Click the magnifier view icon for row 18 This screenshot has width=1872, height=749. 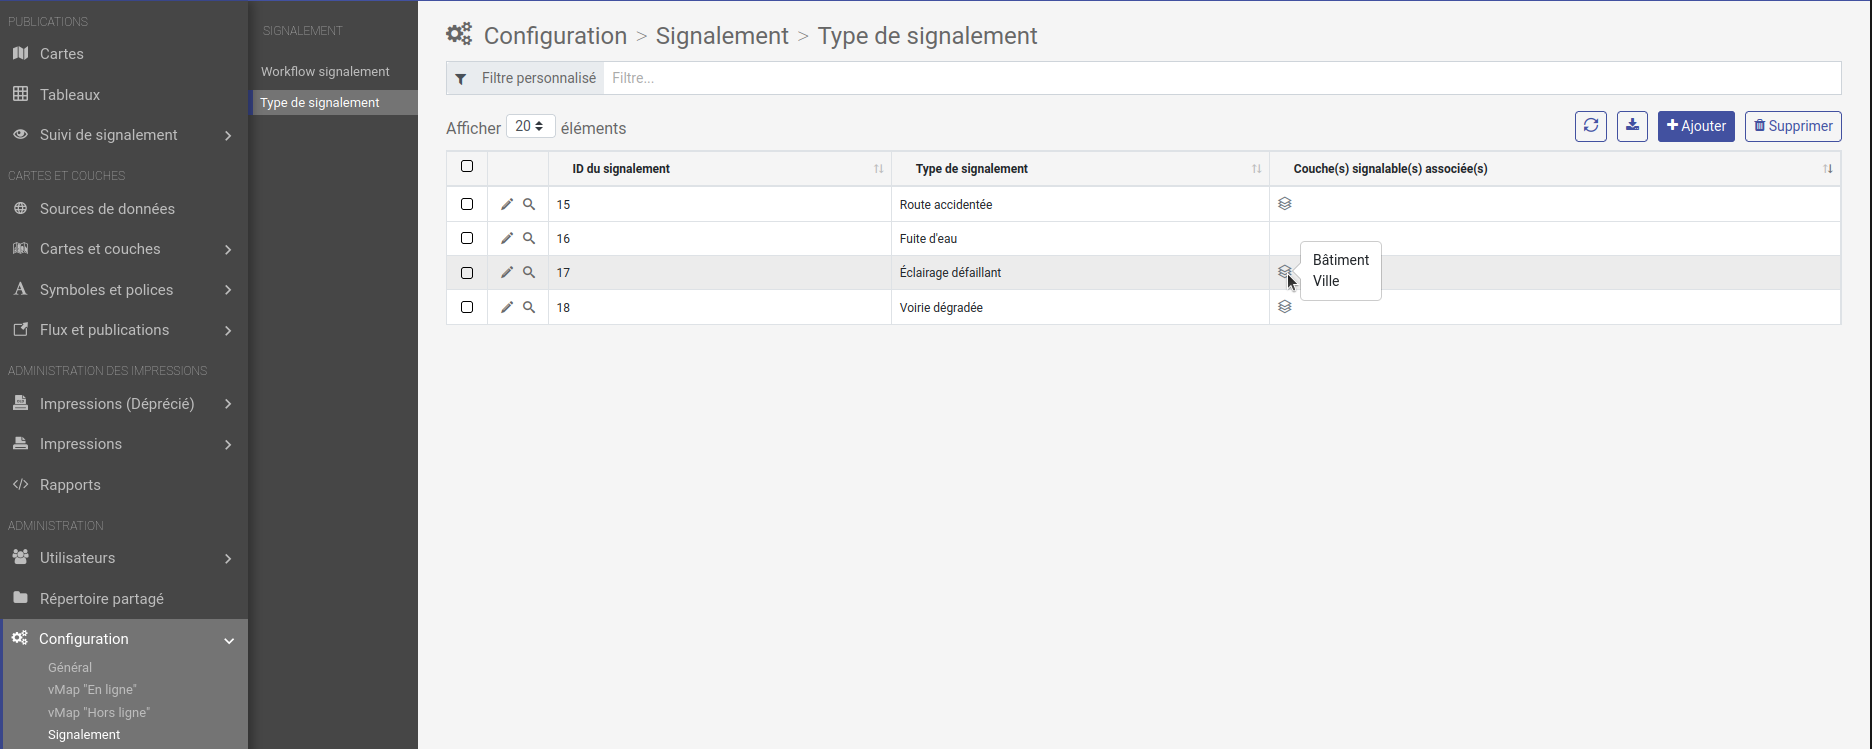tap(529, 307)
